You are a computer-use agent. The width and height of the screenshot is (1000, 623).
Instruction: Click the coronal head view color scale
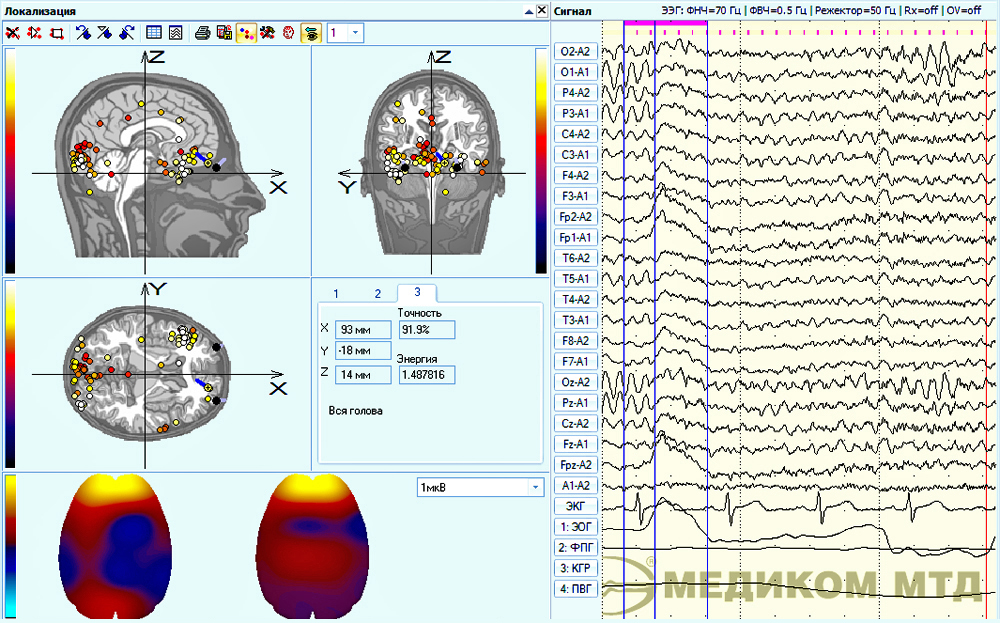[x=541, y=161]
